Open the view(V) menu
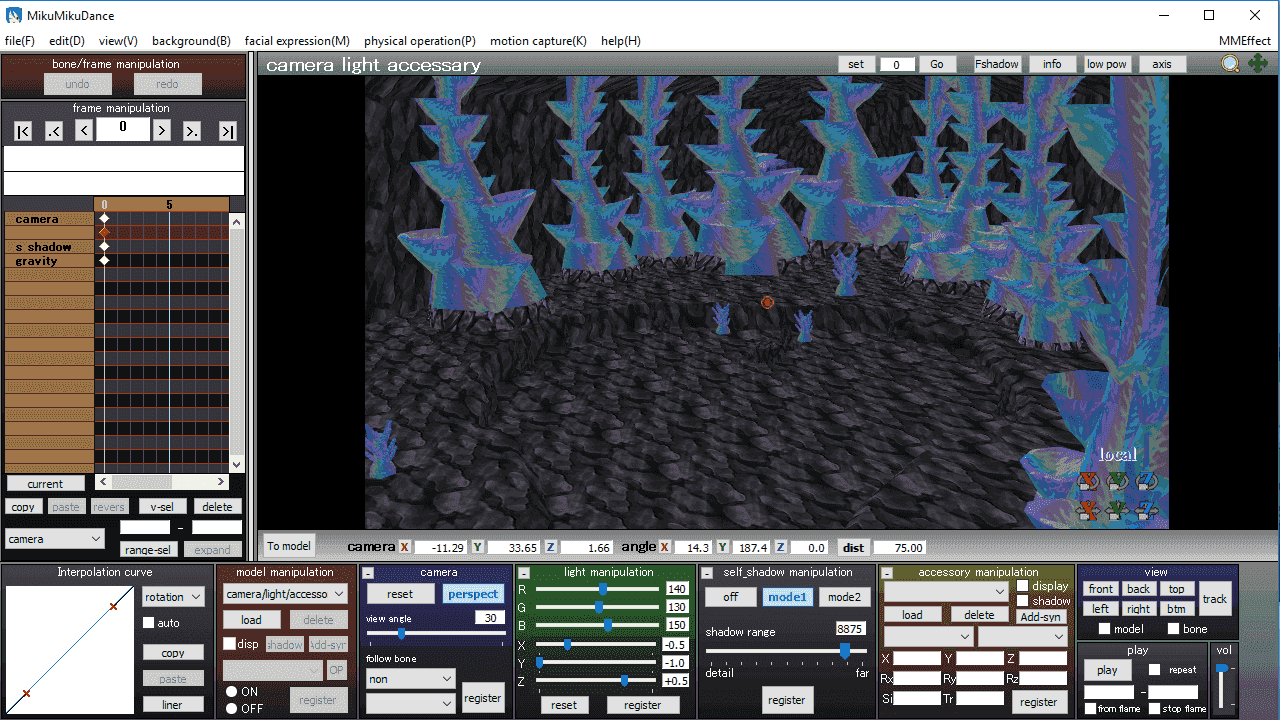Viewport: 1280px width, 720px height. point(118,41)
